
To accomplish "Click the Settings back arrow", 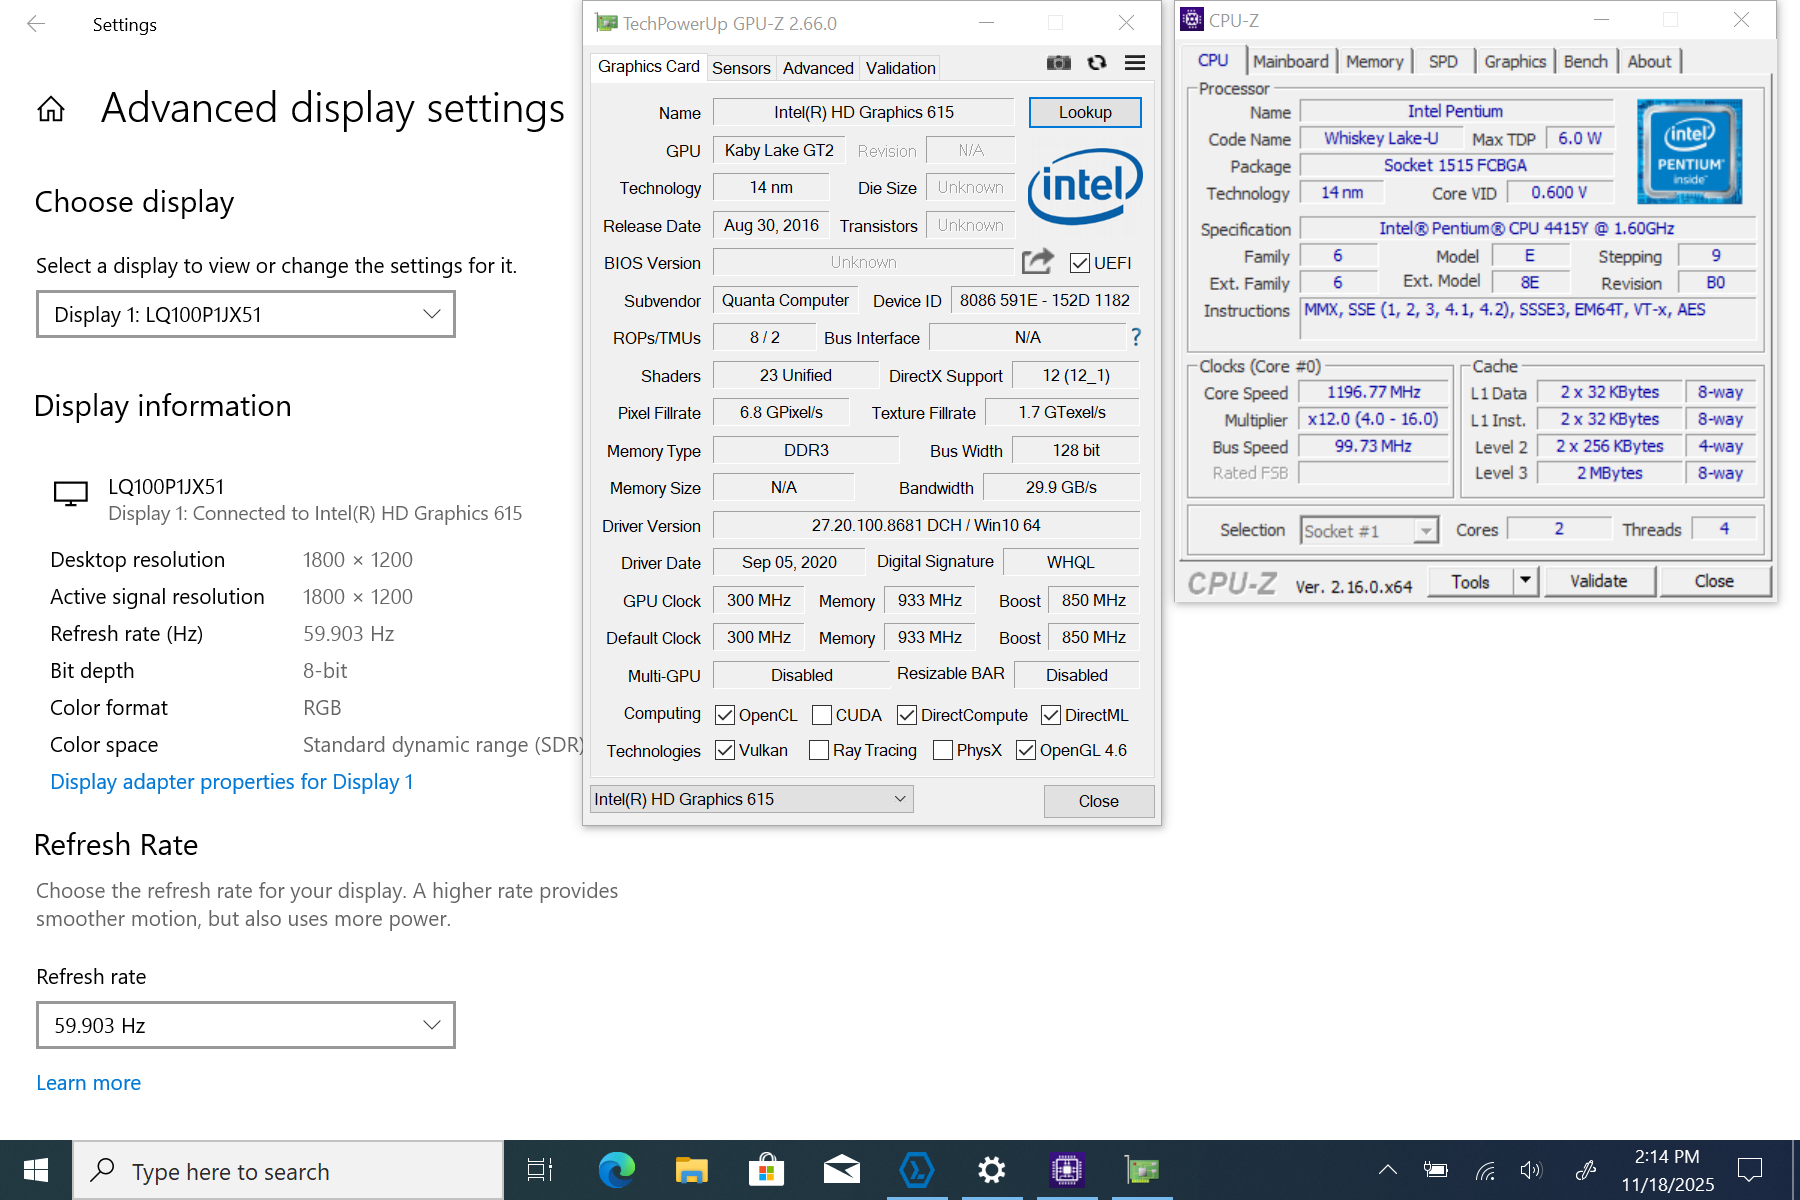I will [36, 24].
